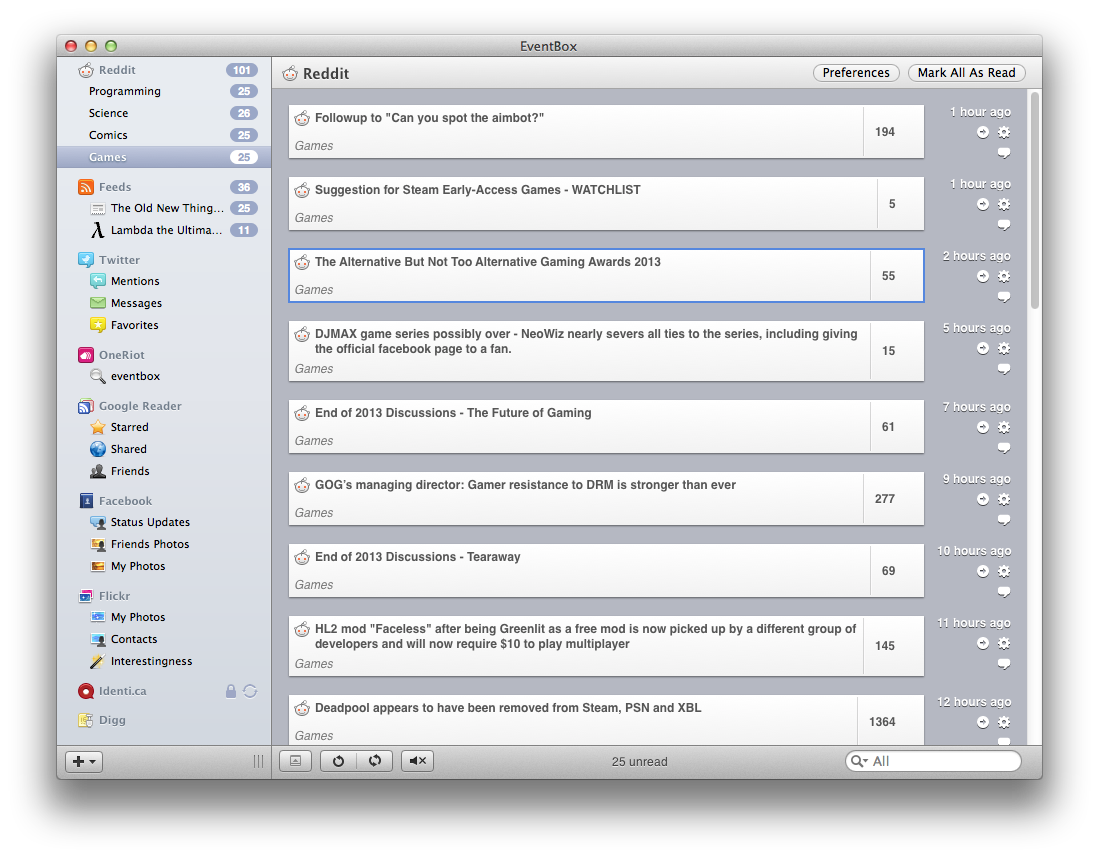
Task: Click the lock icon next to Identi.ca
Action: click(231, 691)
